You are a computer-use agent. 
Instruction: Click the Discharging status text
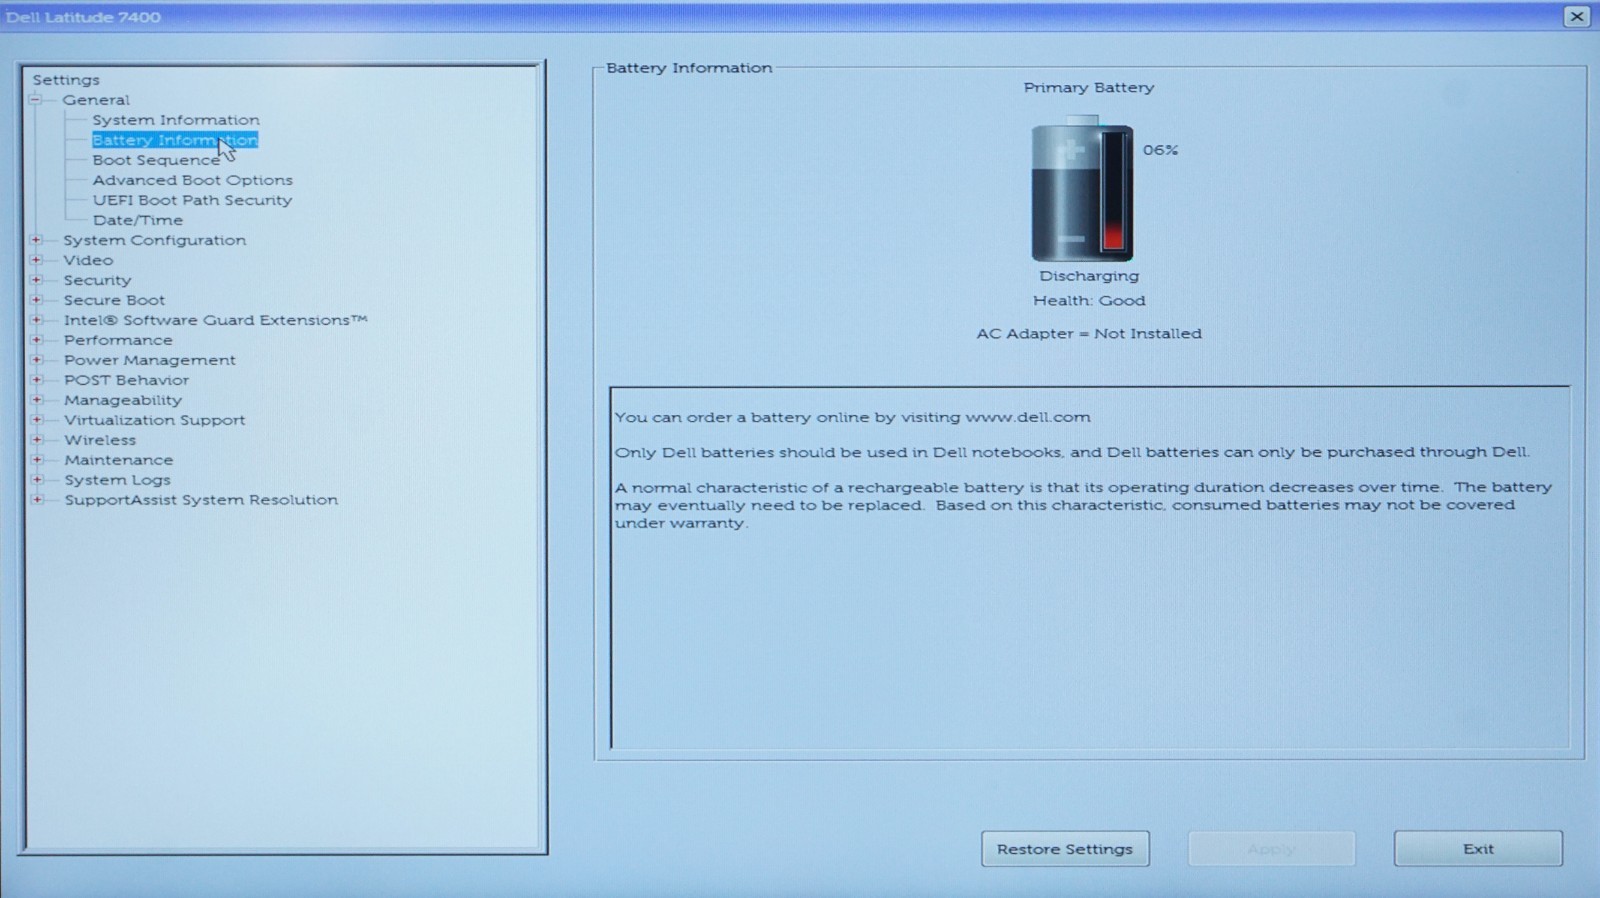[1089, 276]
